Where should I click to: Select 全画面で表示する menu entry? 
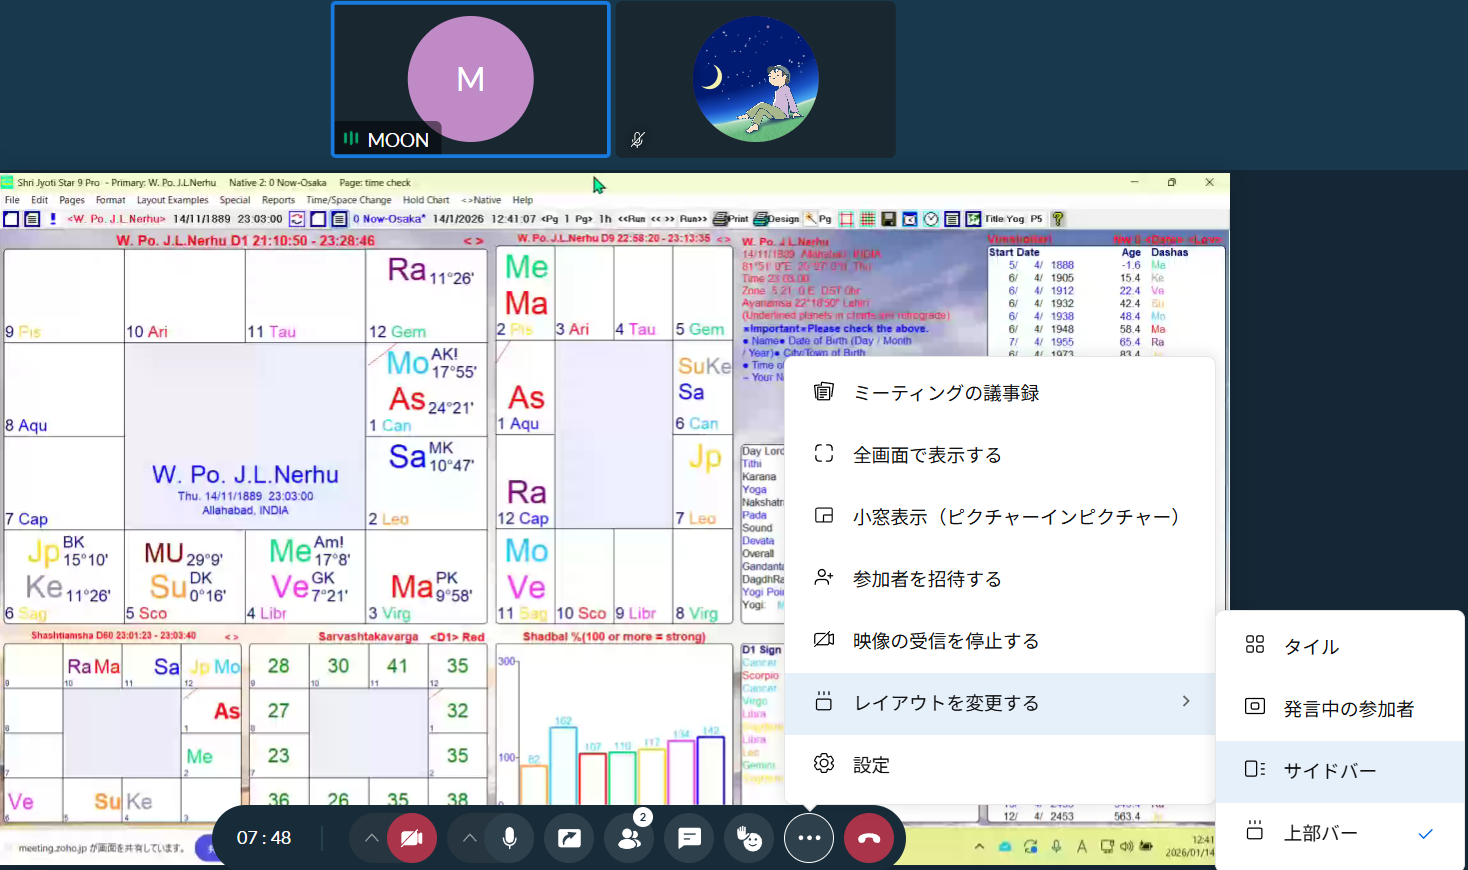[x=926, y=455]
